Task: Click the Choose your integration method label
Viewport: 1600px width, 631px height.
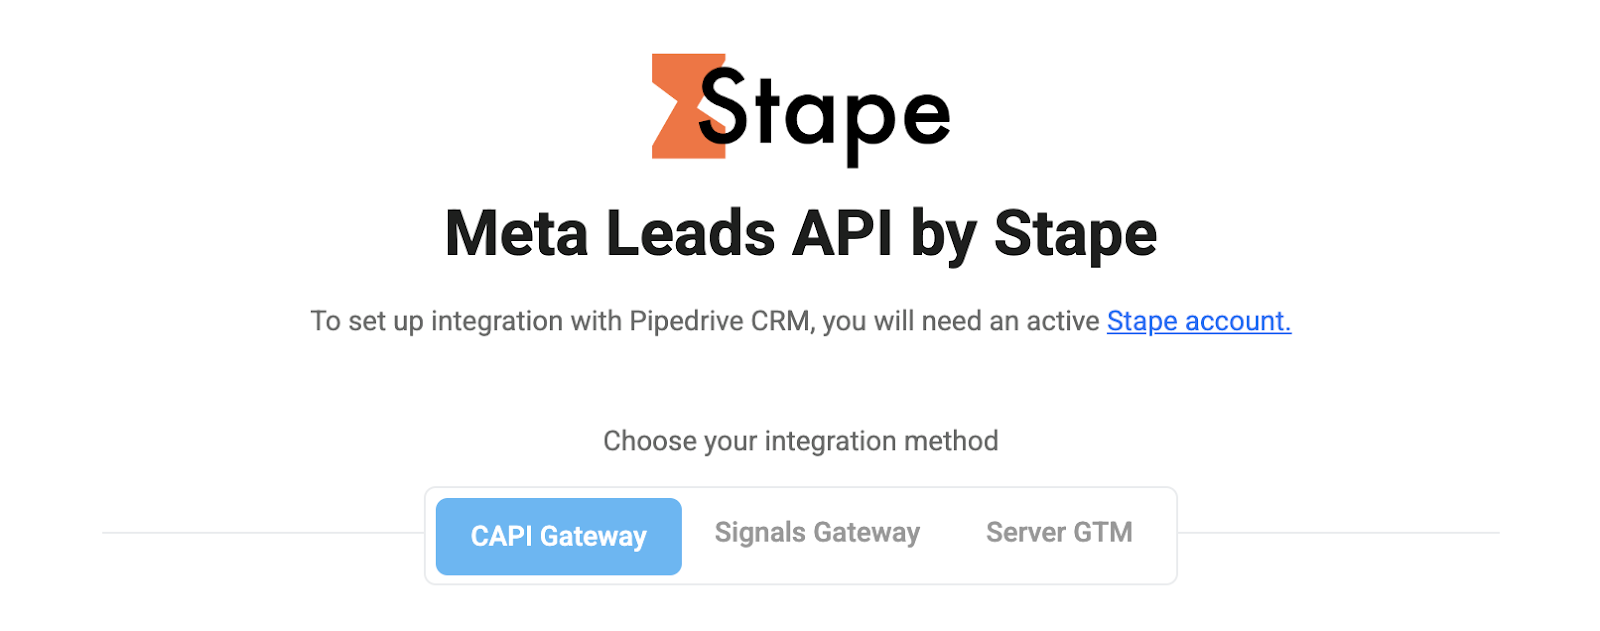Action: pyautogui.click(x=801, y=441)
